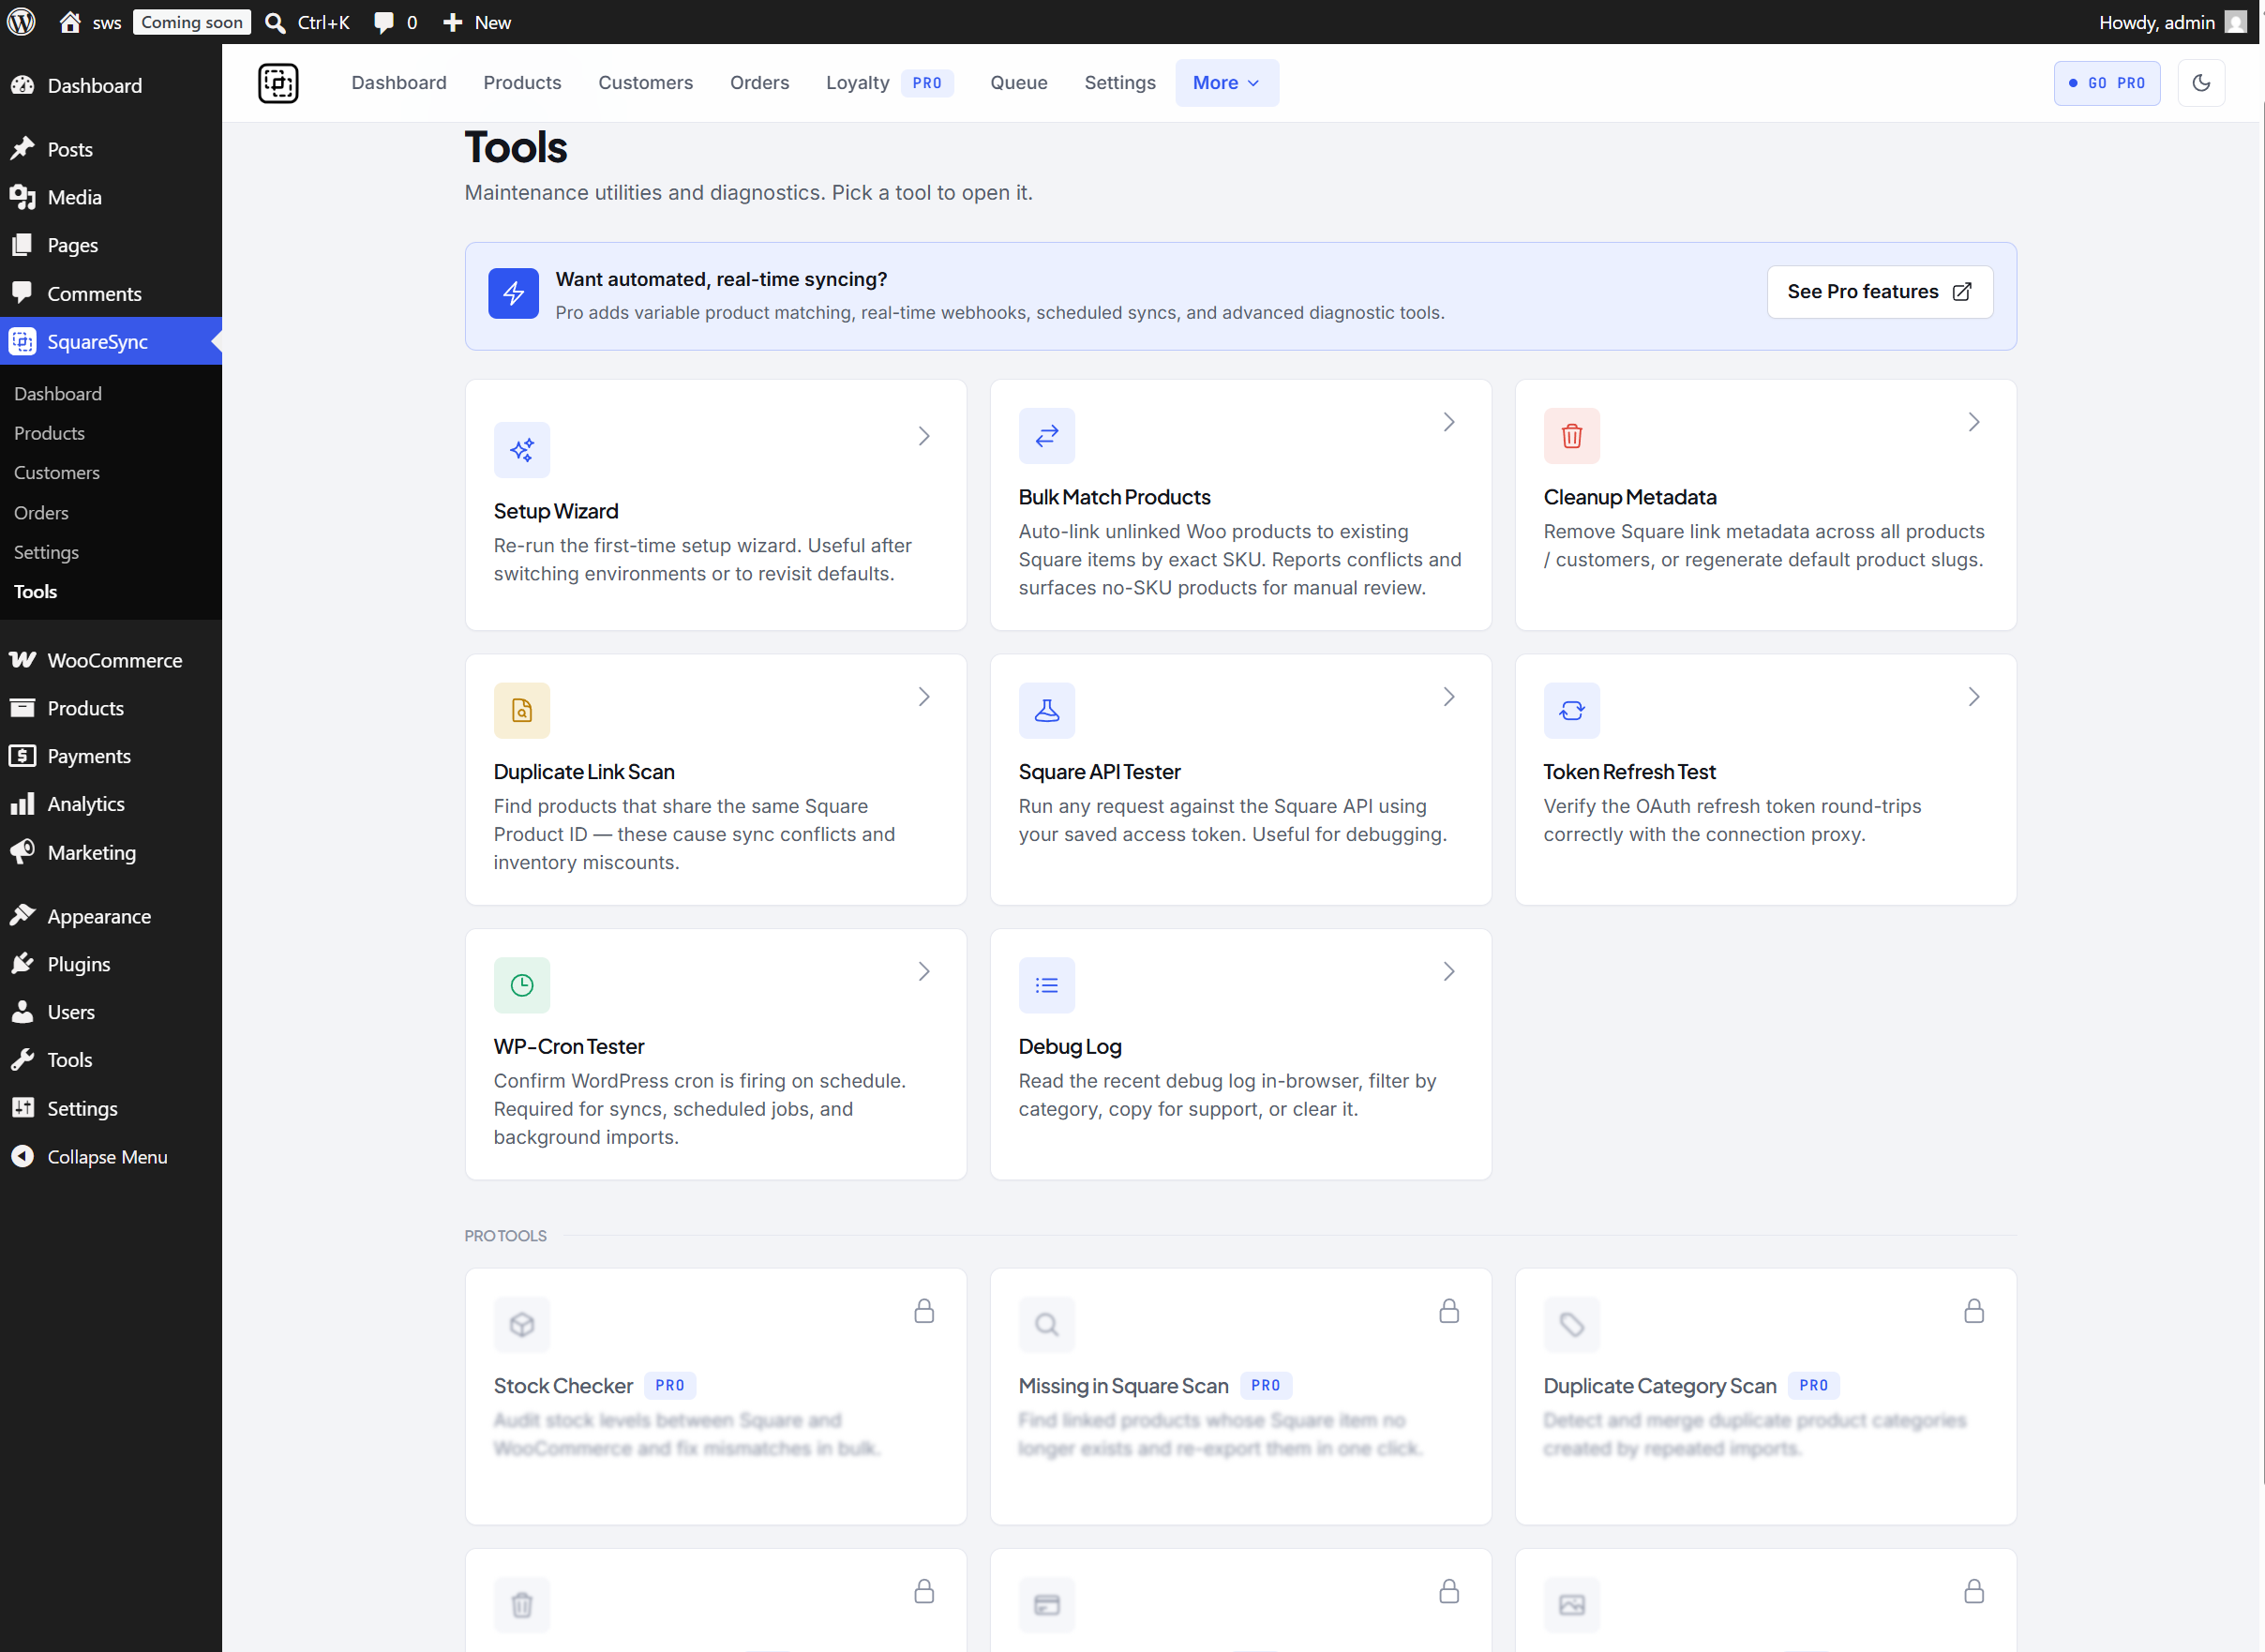
Task: Click the See Pro features button
Action: (1879, 292)
